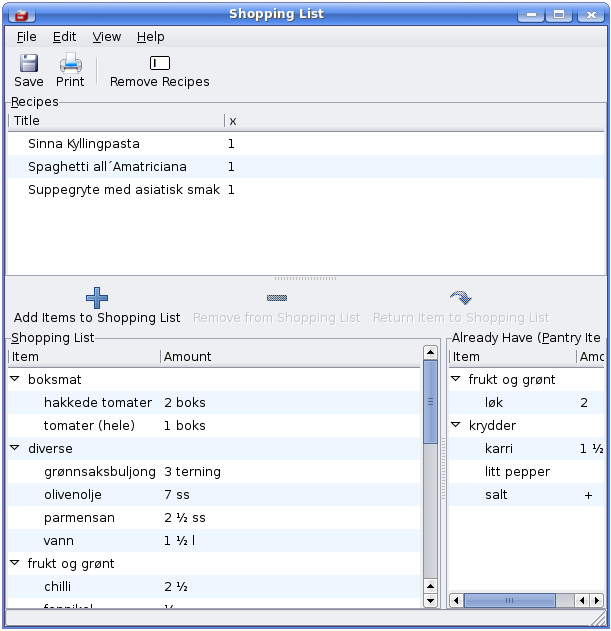Select the Spaghetti all´Amatriciana recipe row
Image resolution: width=611 pixels, height=631 pixels.
click(x=107, y=167)
